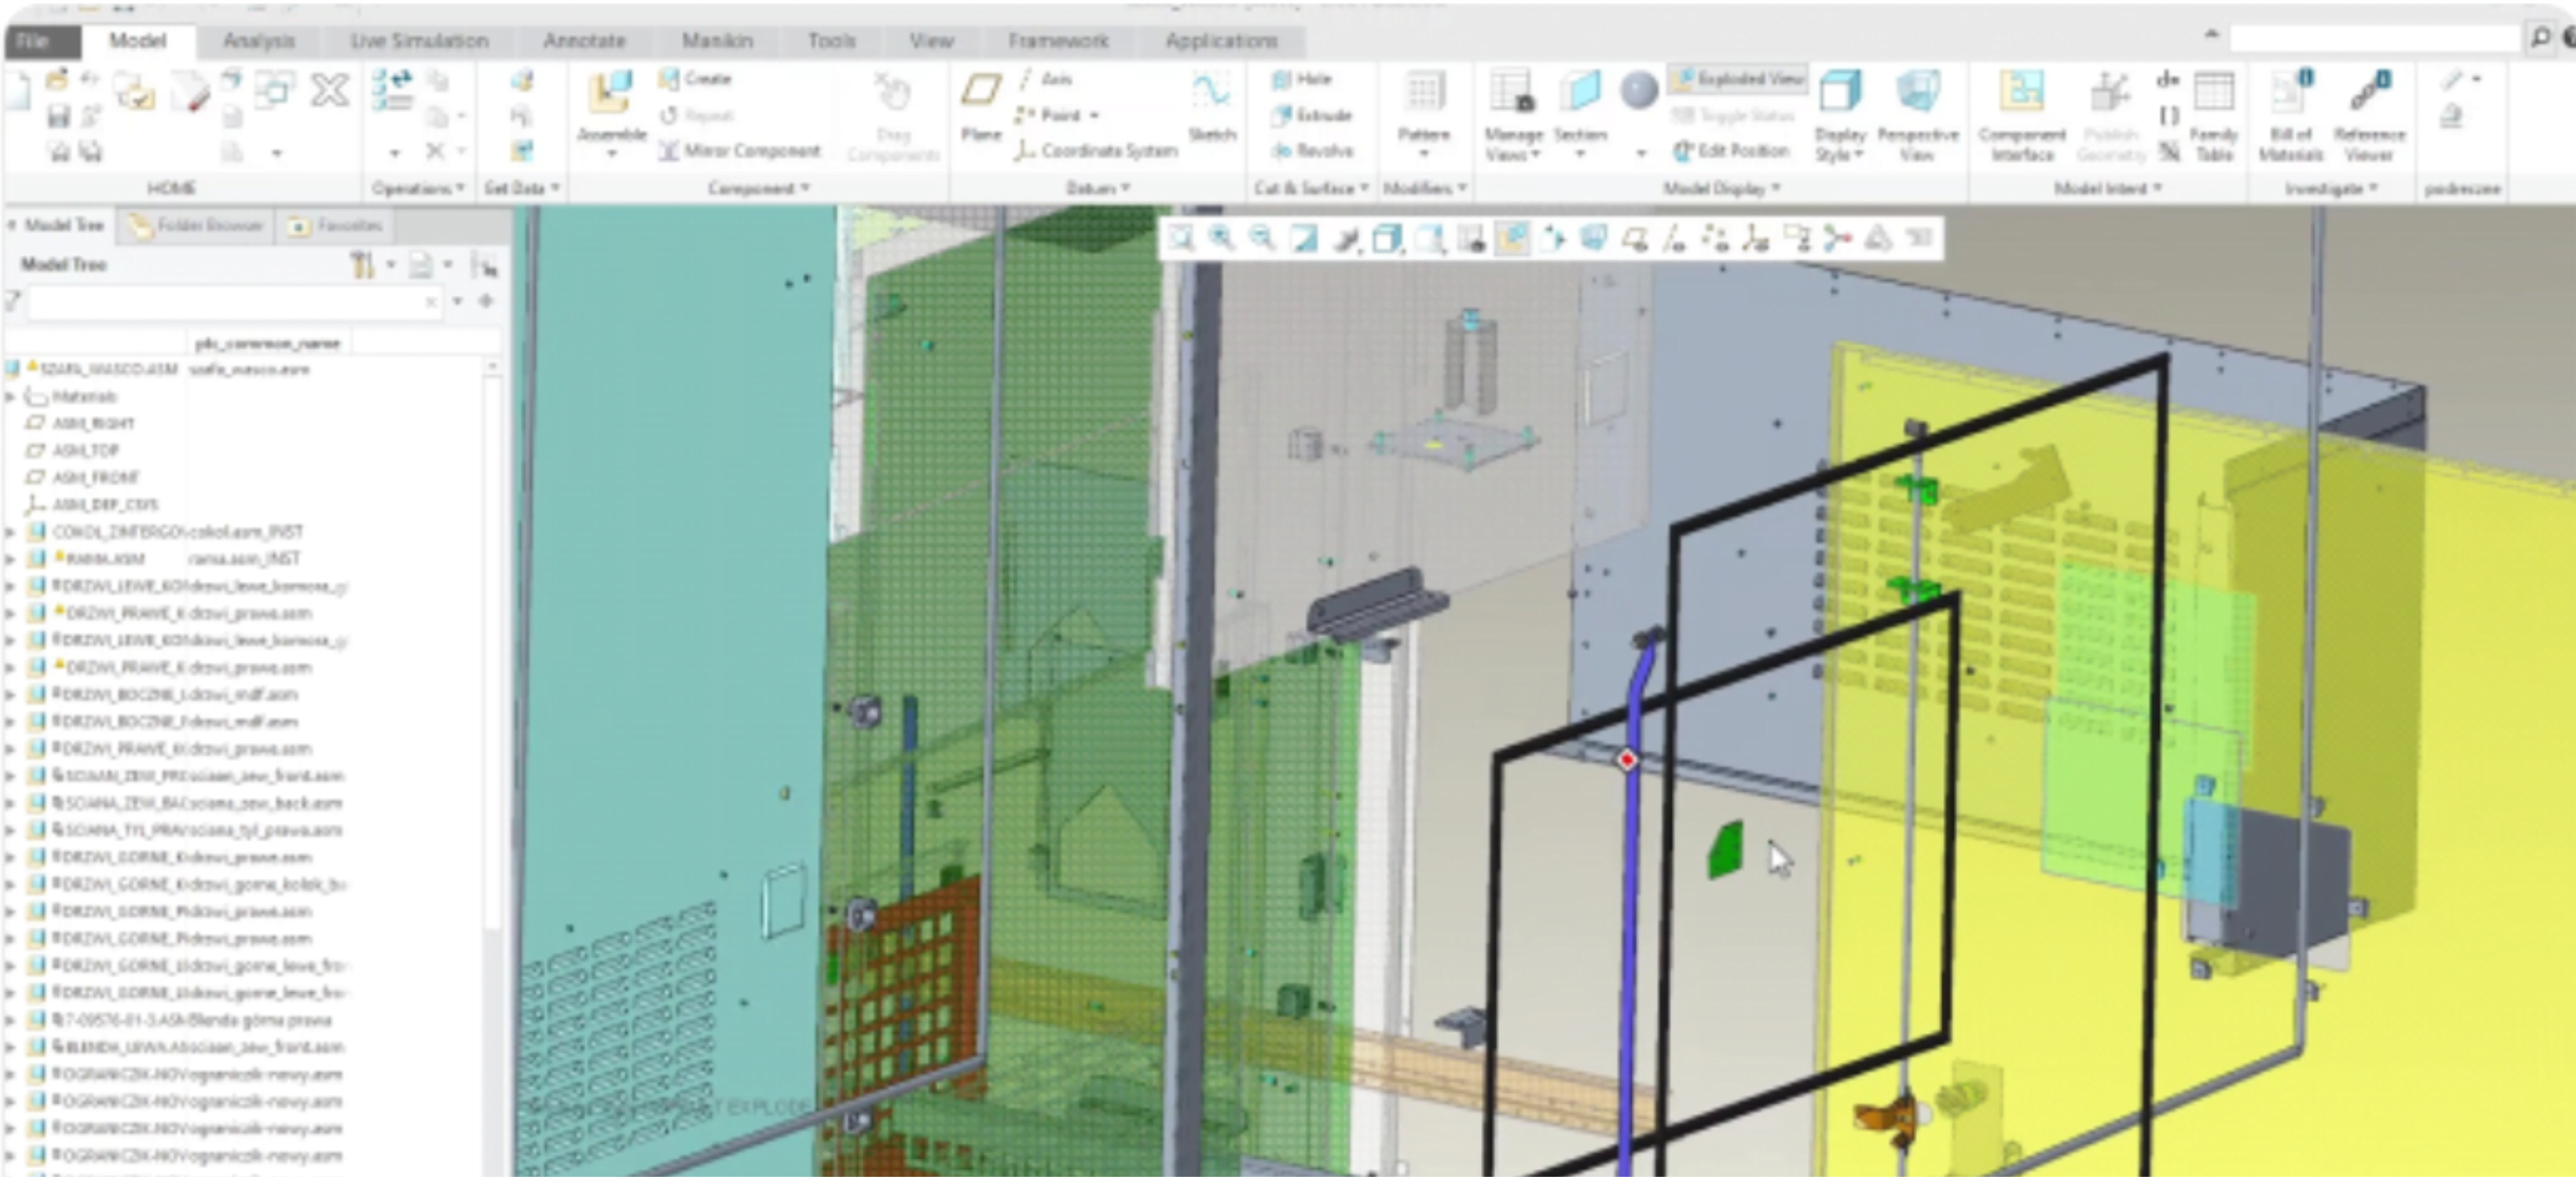Toggle the highlighted graphics toolbar display filter

point(1512,238)
